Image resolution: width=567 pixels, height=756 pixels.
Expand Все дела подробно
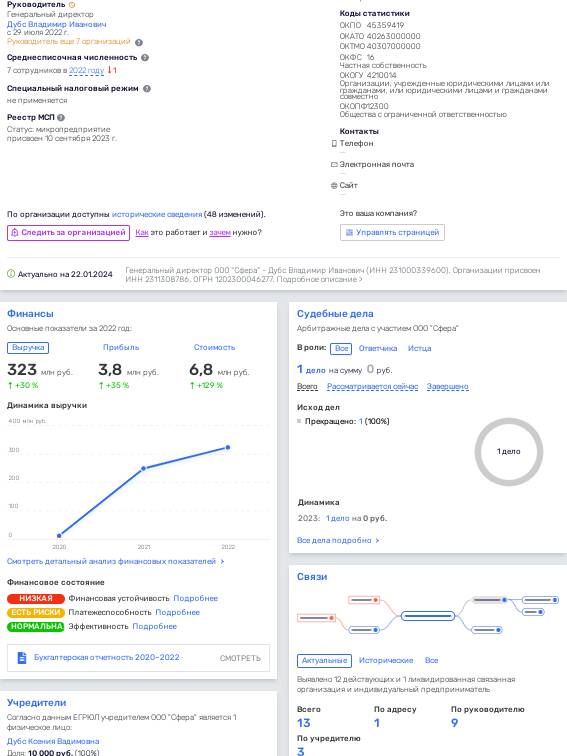(338, 540)
